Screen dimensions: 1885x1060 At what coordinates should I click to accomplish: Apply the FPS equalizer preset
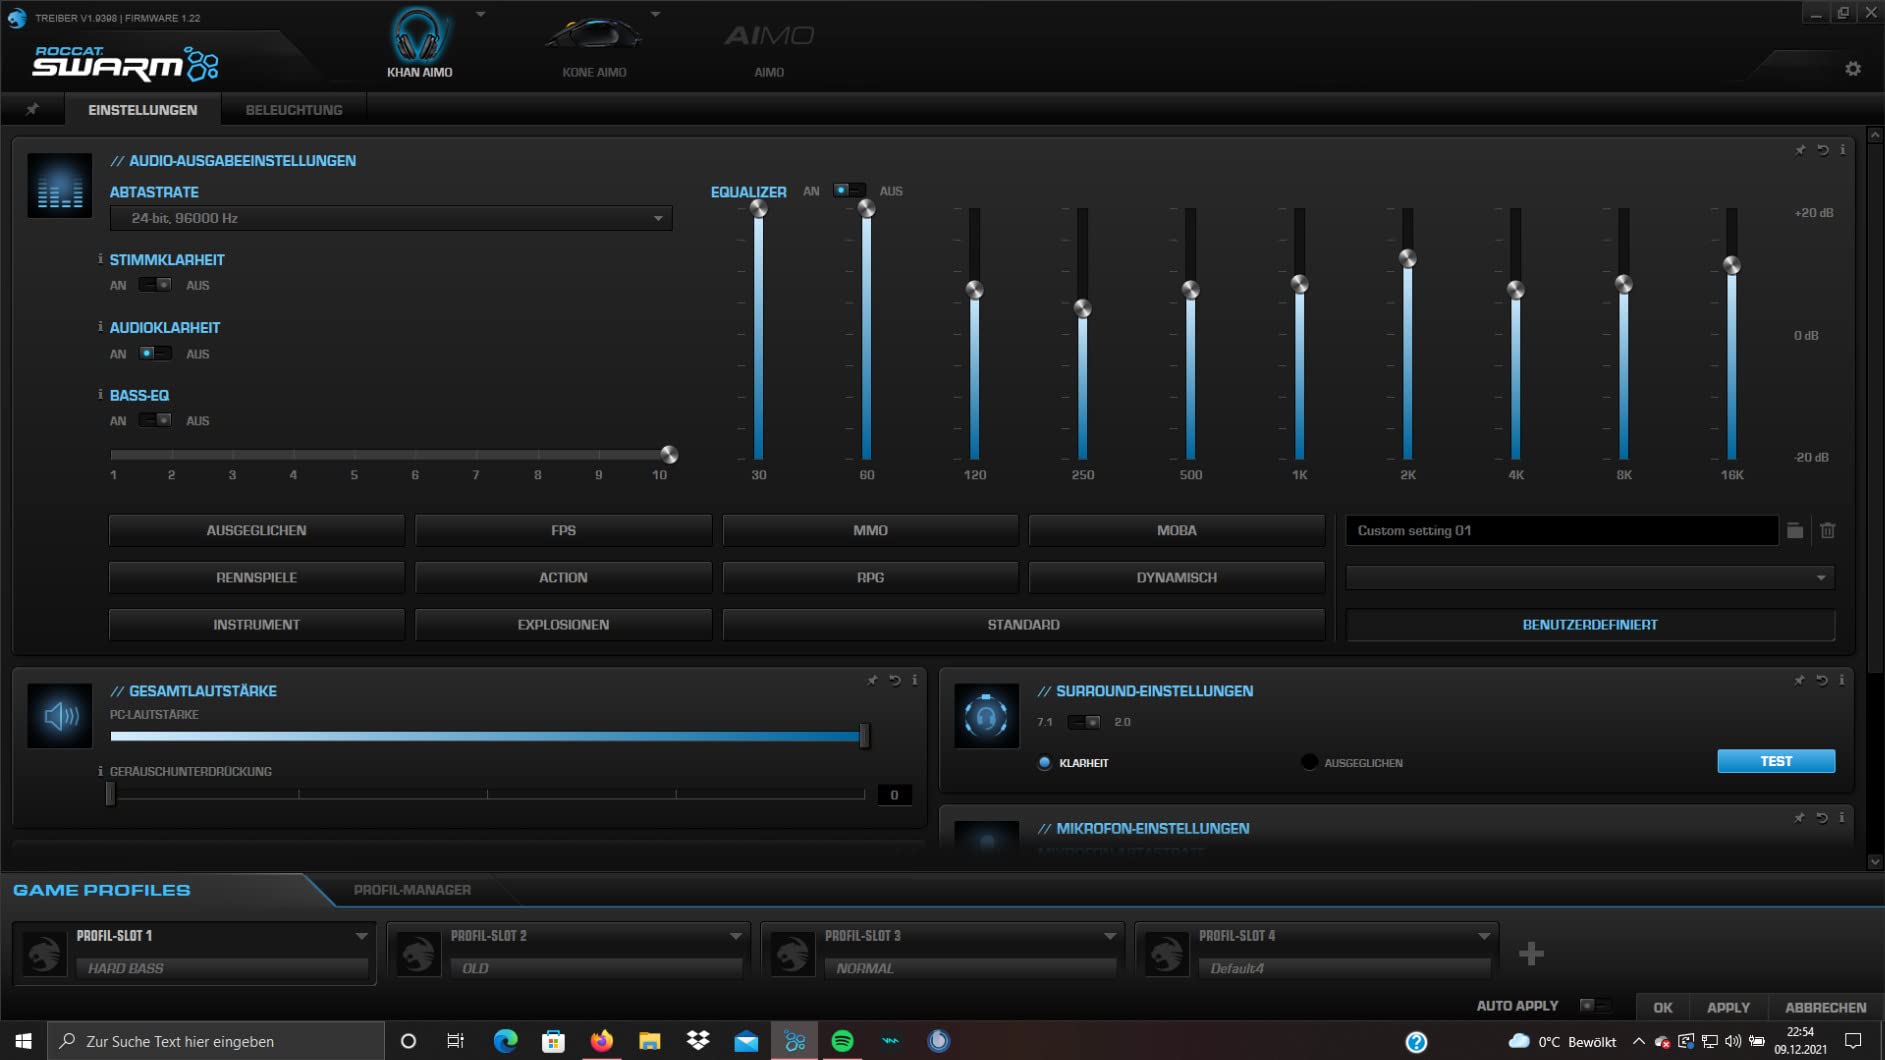click(x=563, y=531)
